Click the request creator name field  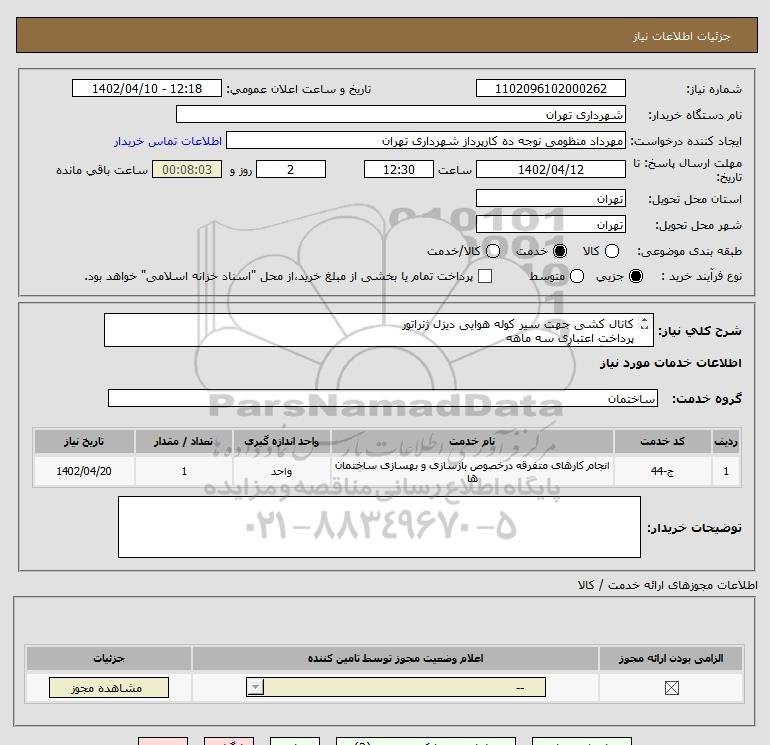(426, 141)
